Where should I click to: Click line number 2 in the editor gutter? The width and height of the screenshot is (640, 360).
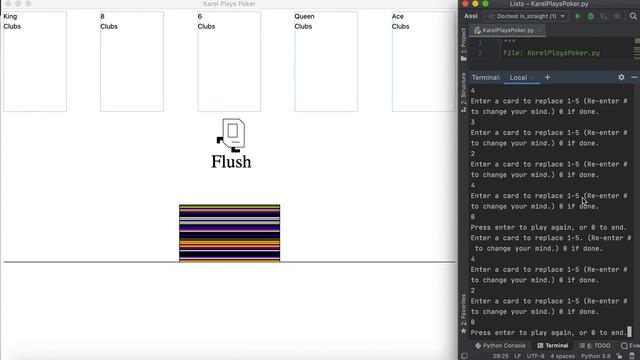[480, 53]
